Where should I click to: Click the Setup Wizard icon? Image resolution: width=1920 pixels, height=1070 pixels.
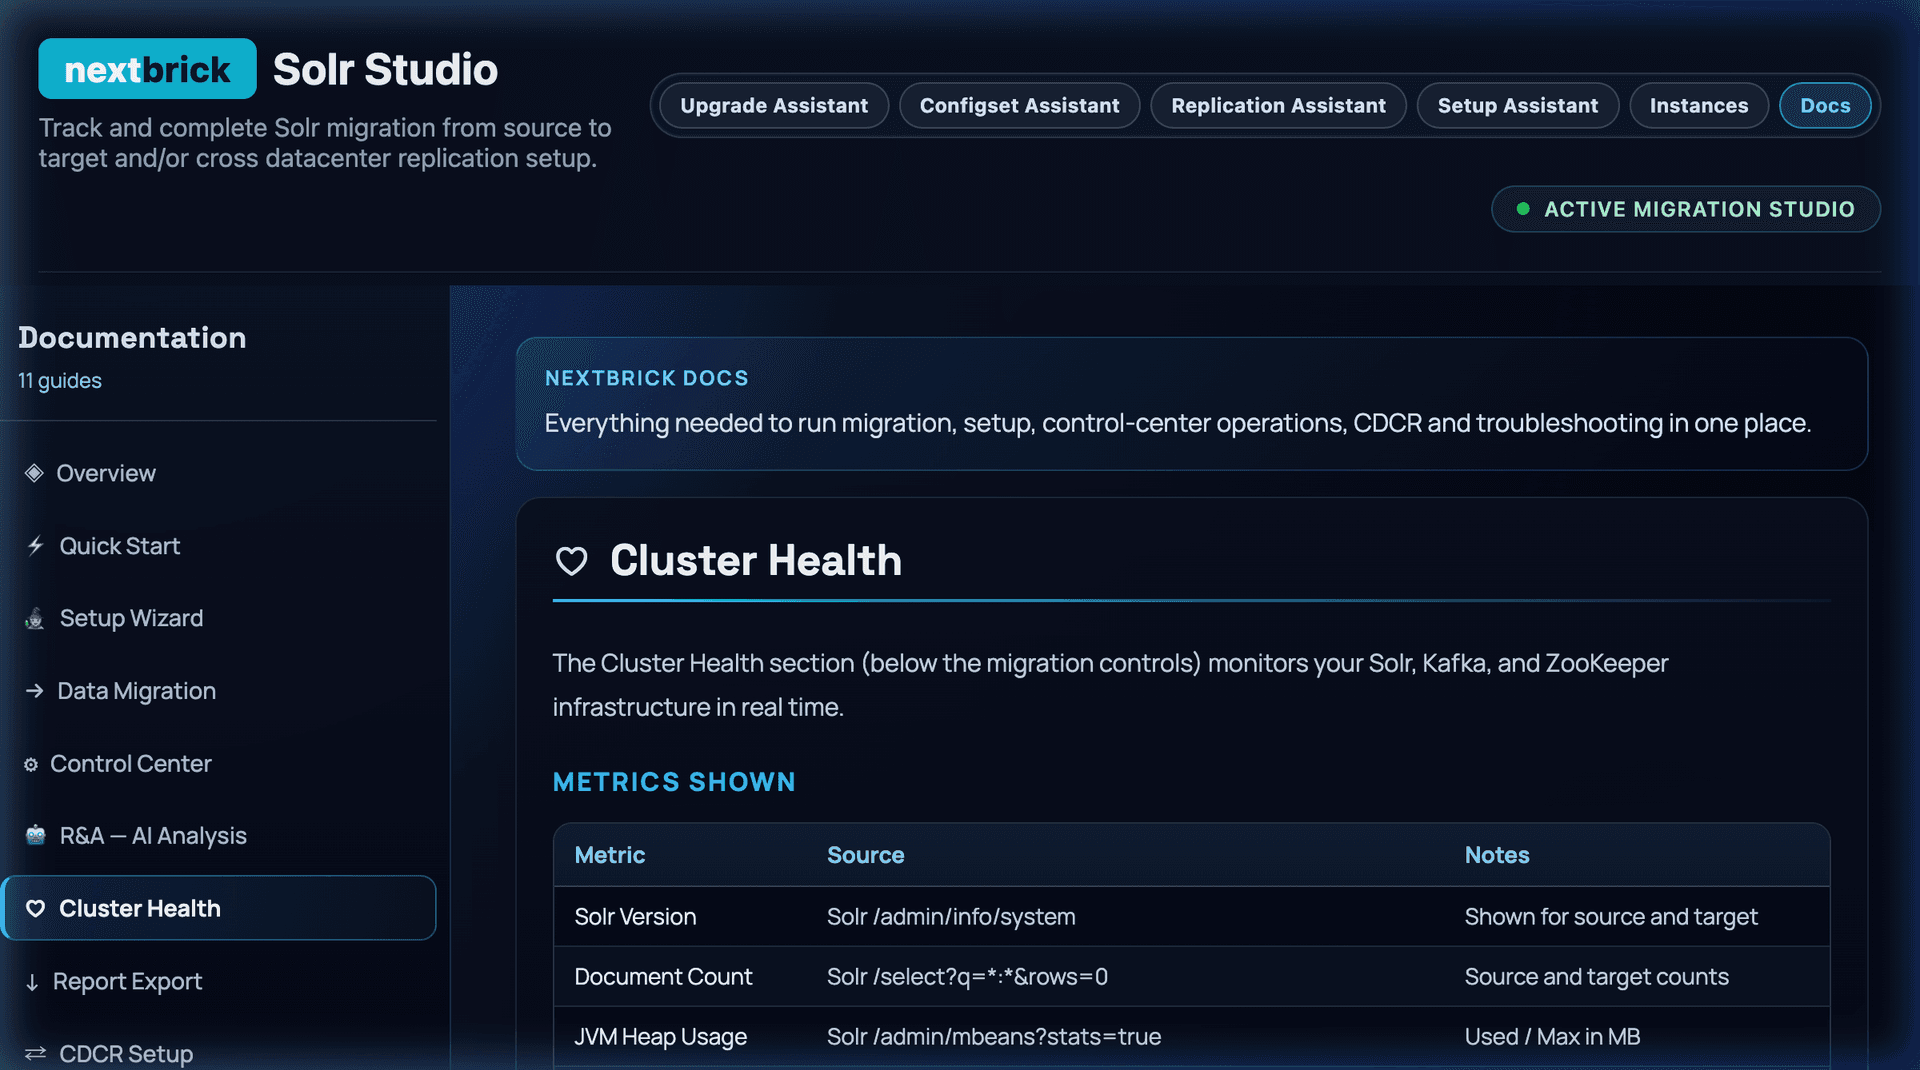[x=35, y=619]
